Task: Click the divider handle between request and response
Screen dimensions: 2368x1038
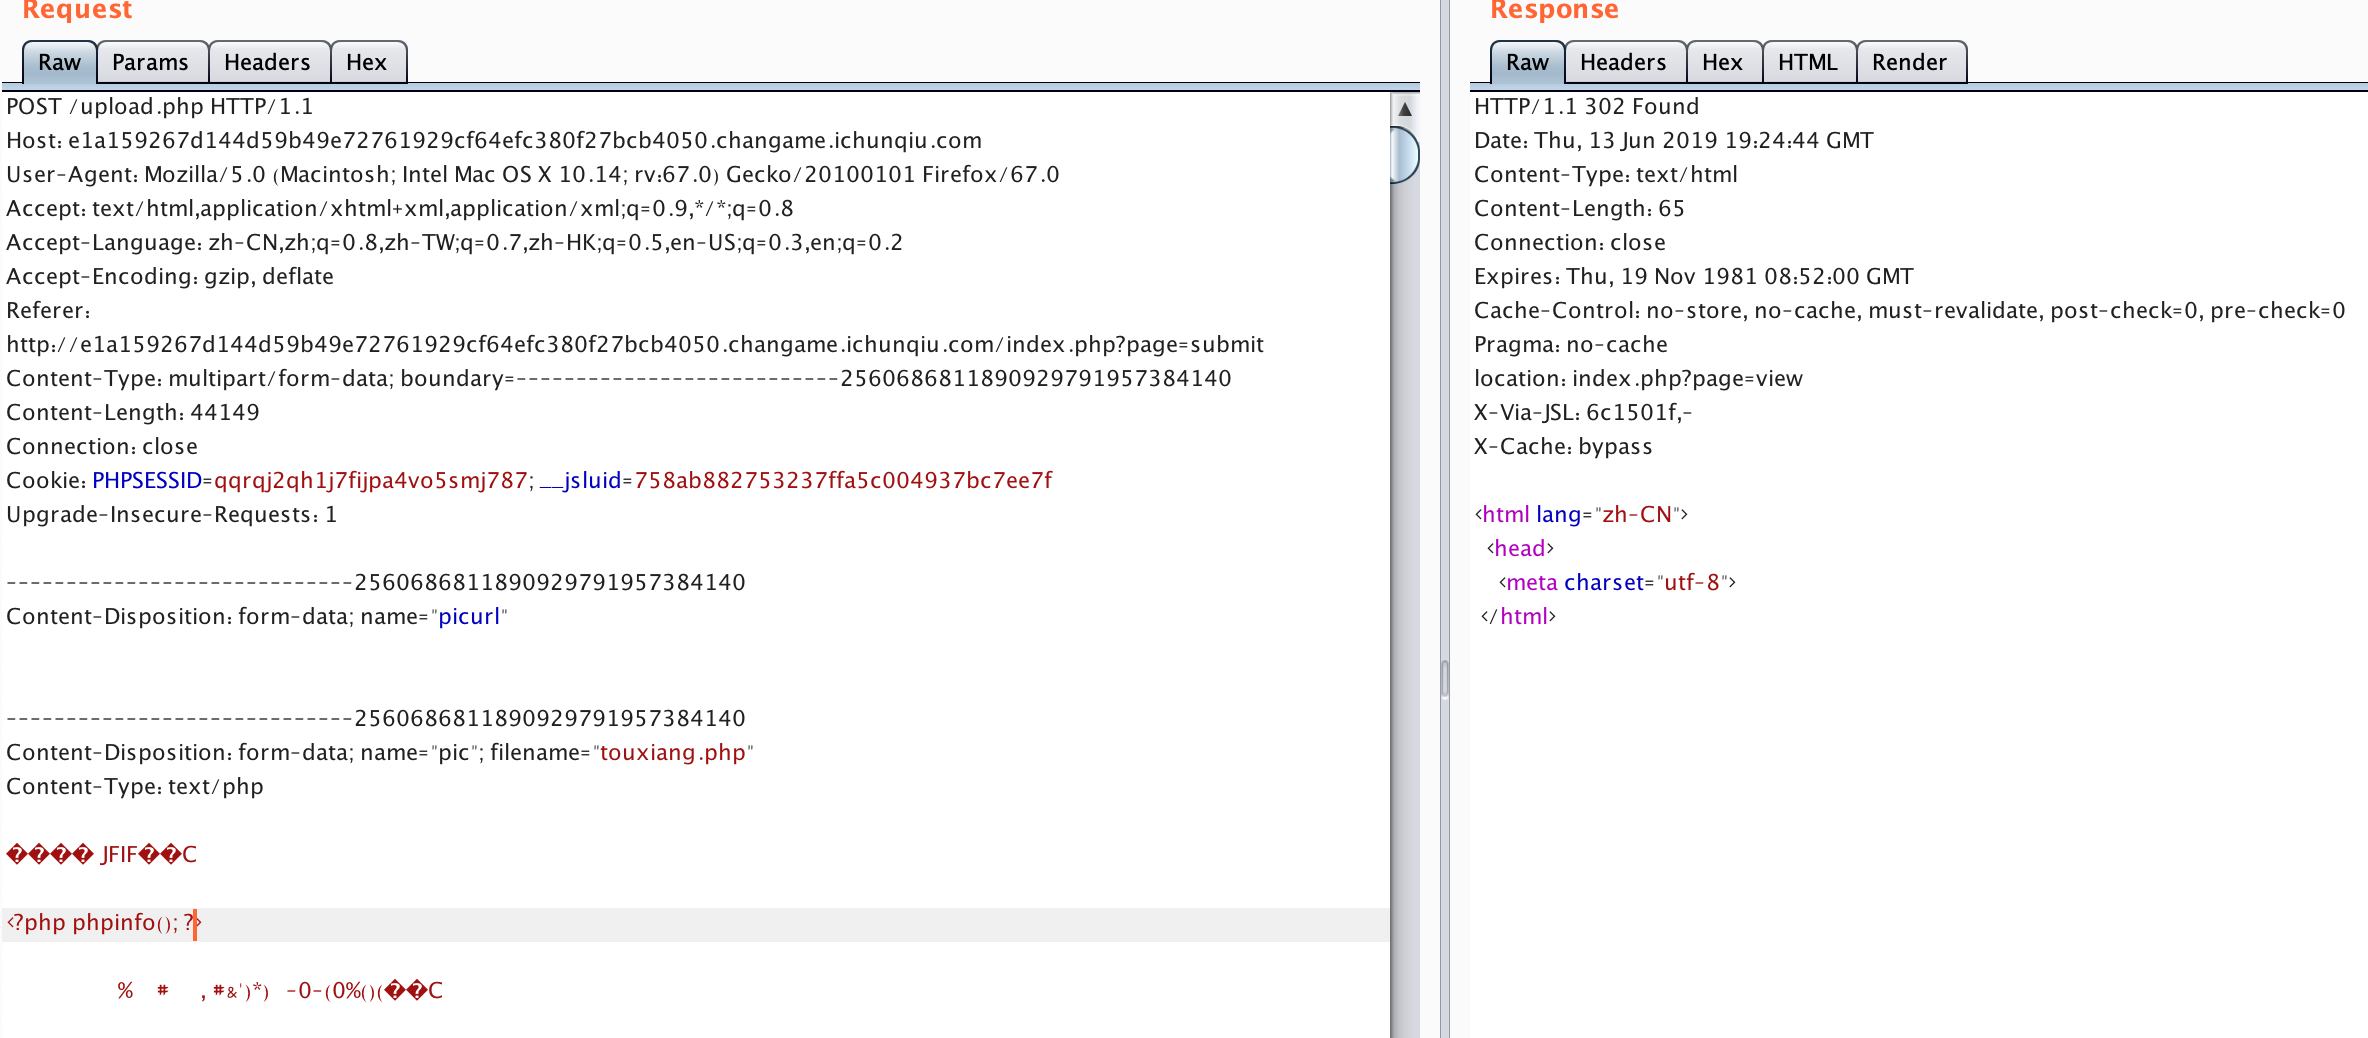Action: point(1444,678)
